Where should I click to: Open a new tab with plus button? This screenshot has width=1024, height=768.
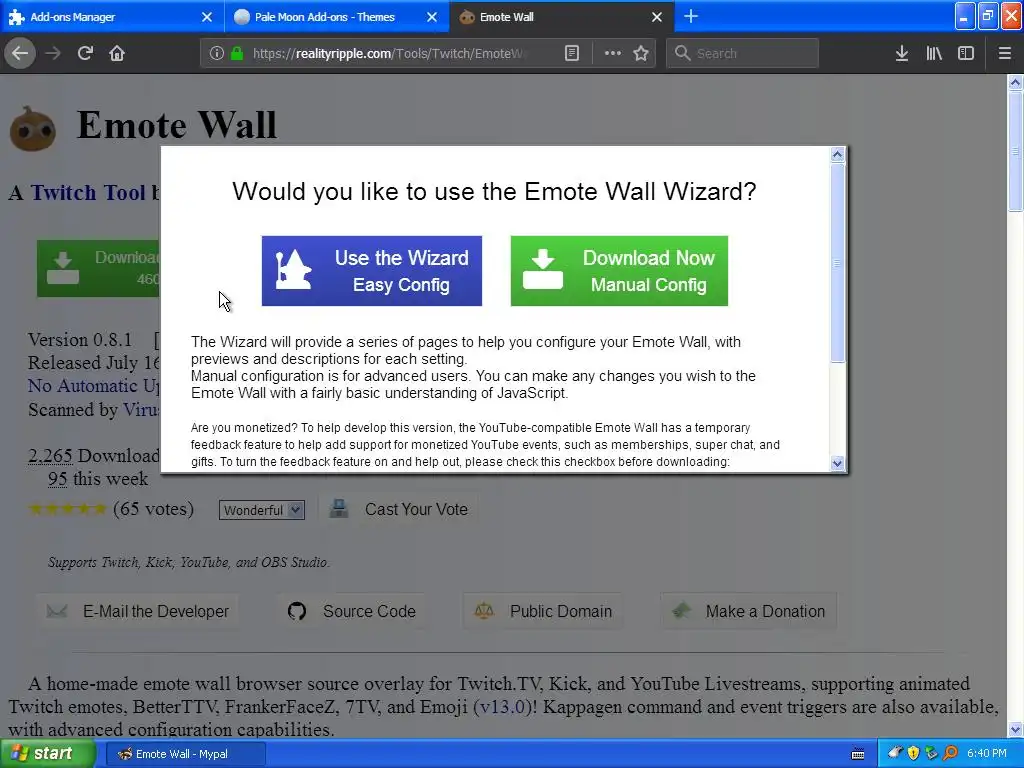coord(691,16)
